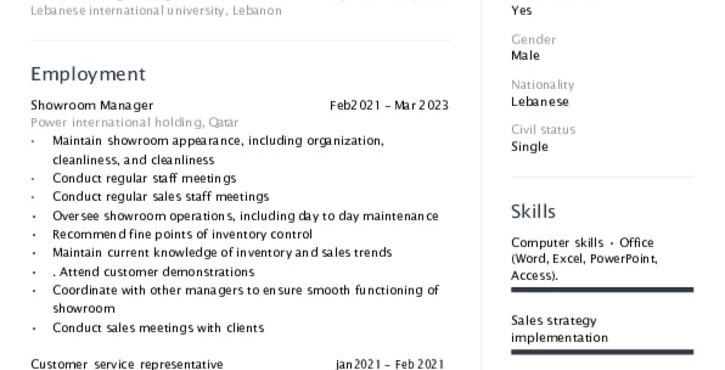Select the Lebanese nationality value
Screen dimensions: 725x370
(540, 101)
